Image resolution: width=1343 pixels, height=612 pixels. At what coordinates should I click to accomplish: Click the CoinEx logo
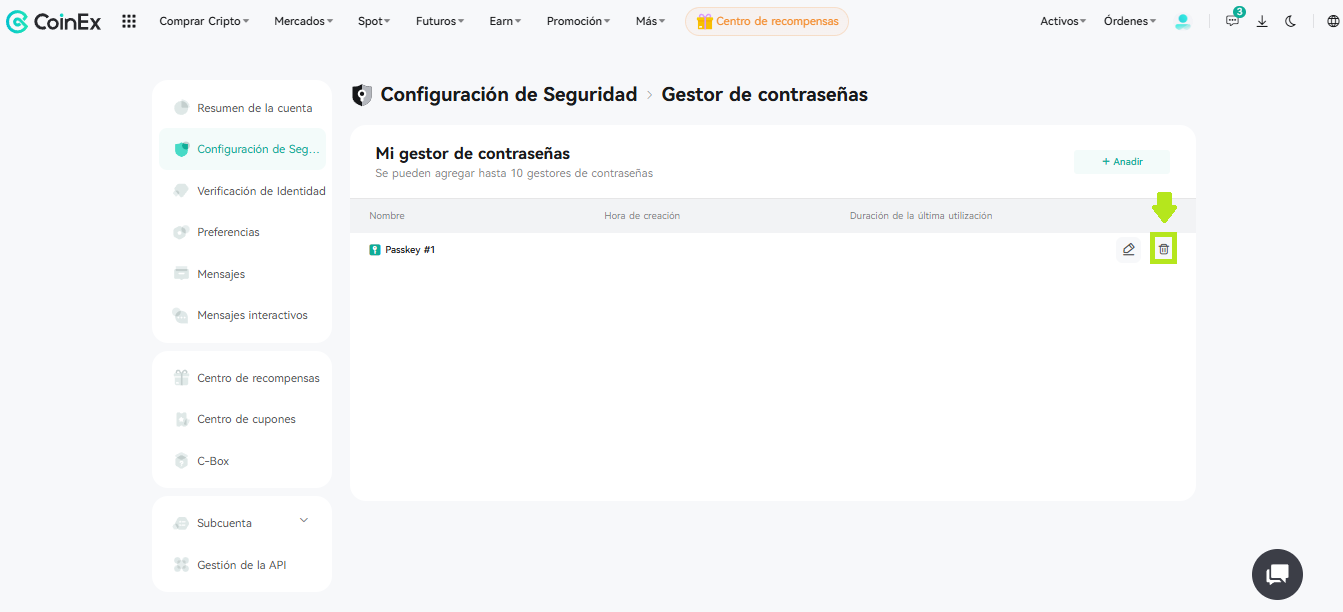click(54, 21)
